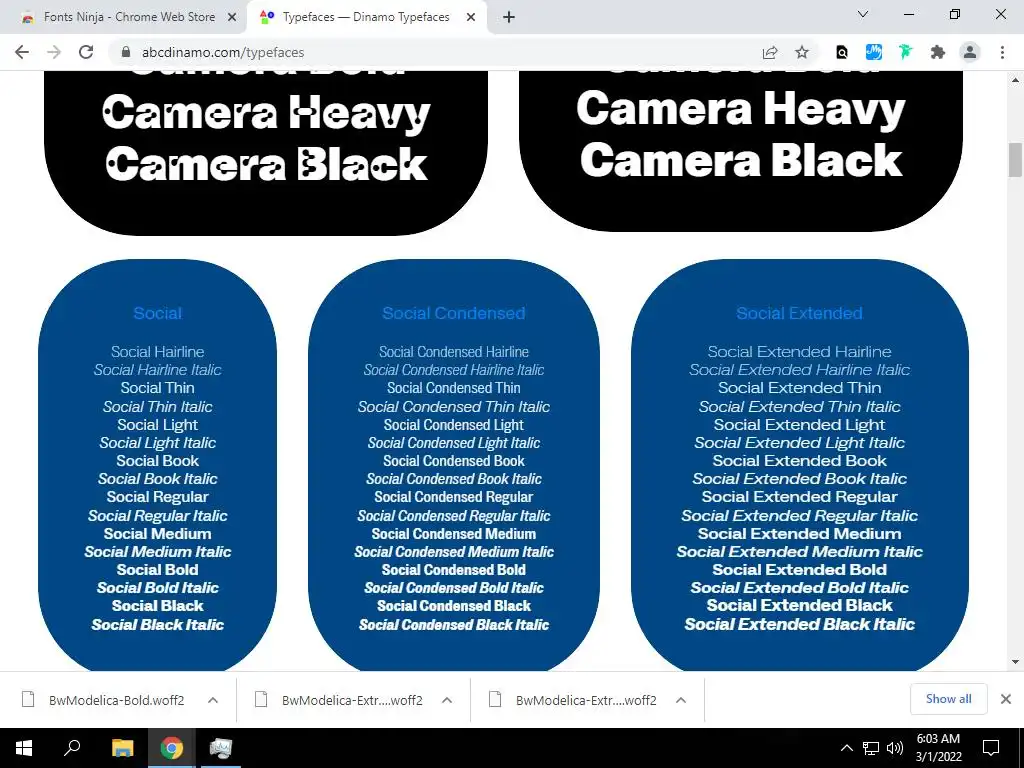Show all downloads
Image resolution: width=1024 pixels, height=768 pixels.
pyautogui.click(x=948, y=699)
